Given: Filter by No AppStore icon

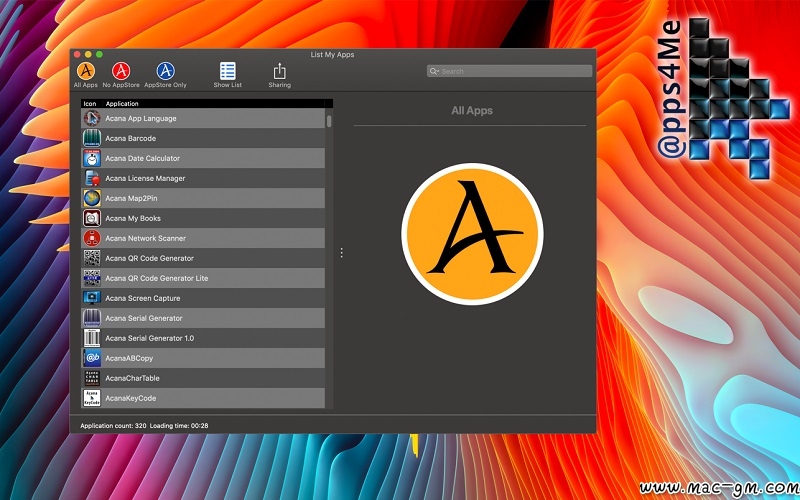Looking at the screenshot, I should coord(121,71).
